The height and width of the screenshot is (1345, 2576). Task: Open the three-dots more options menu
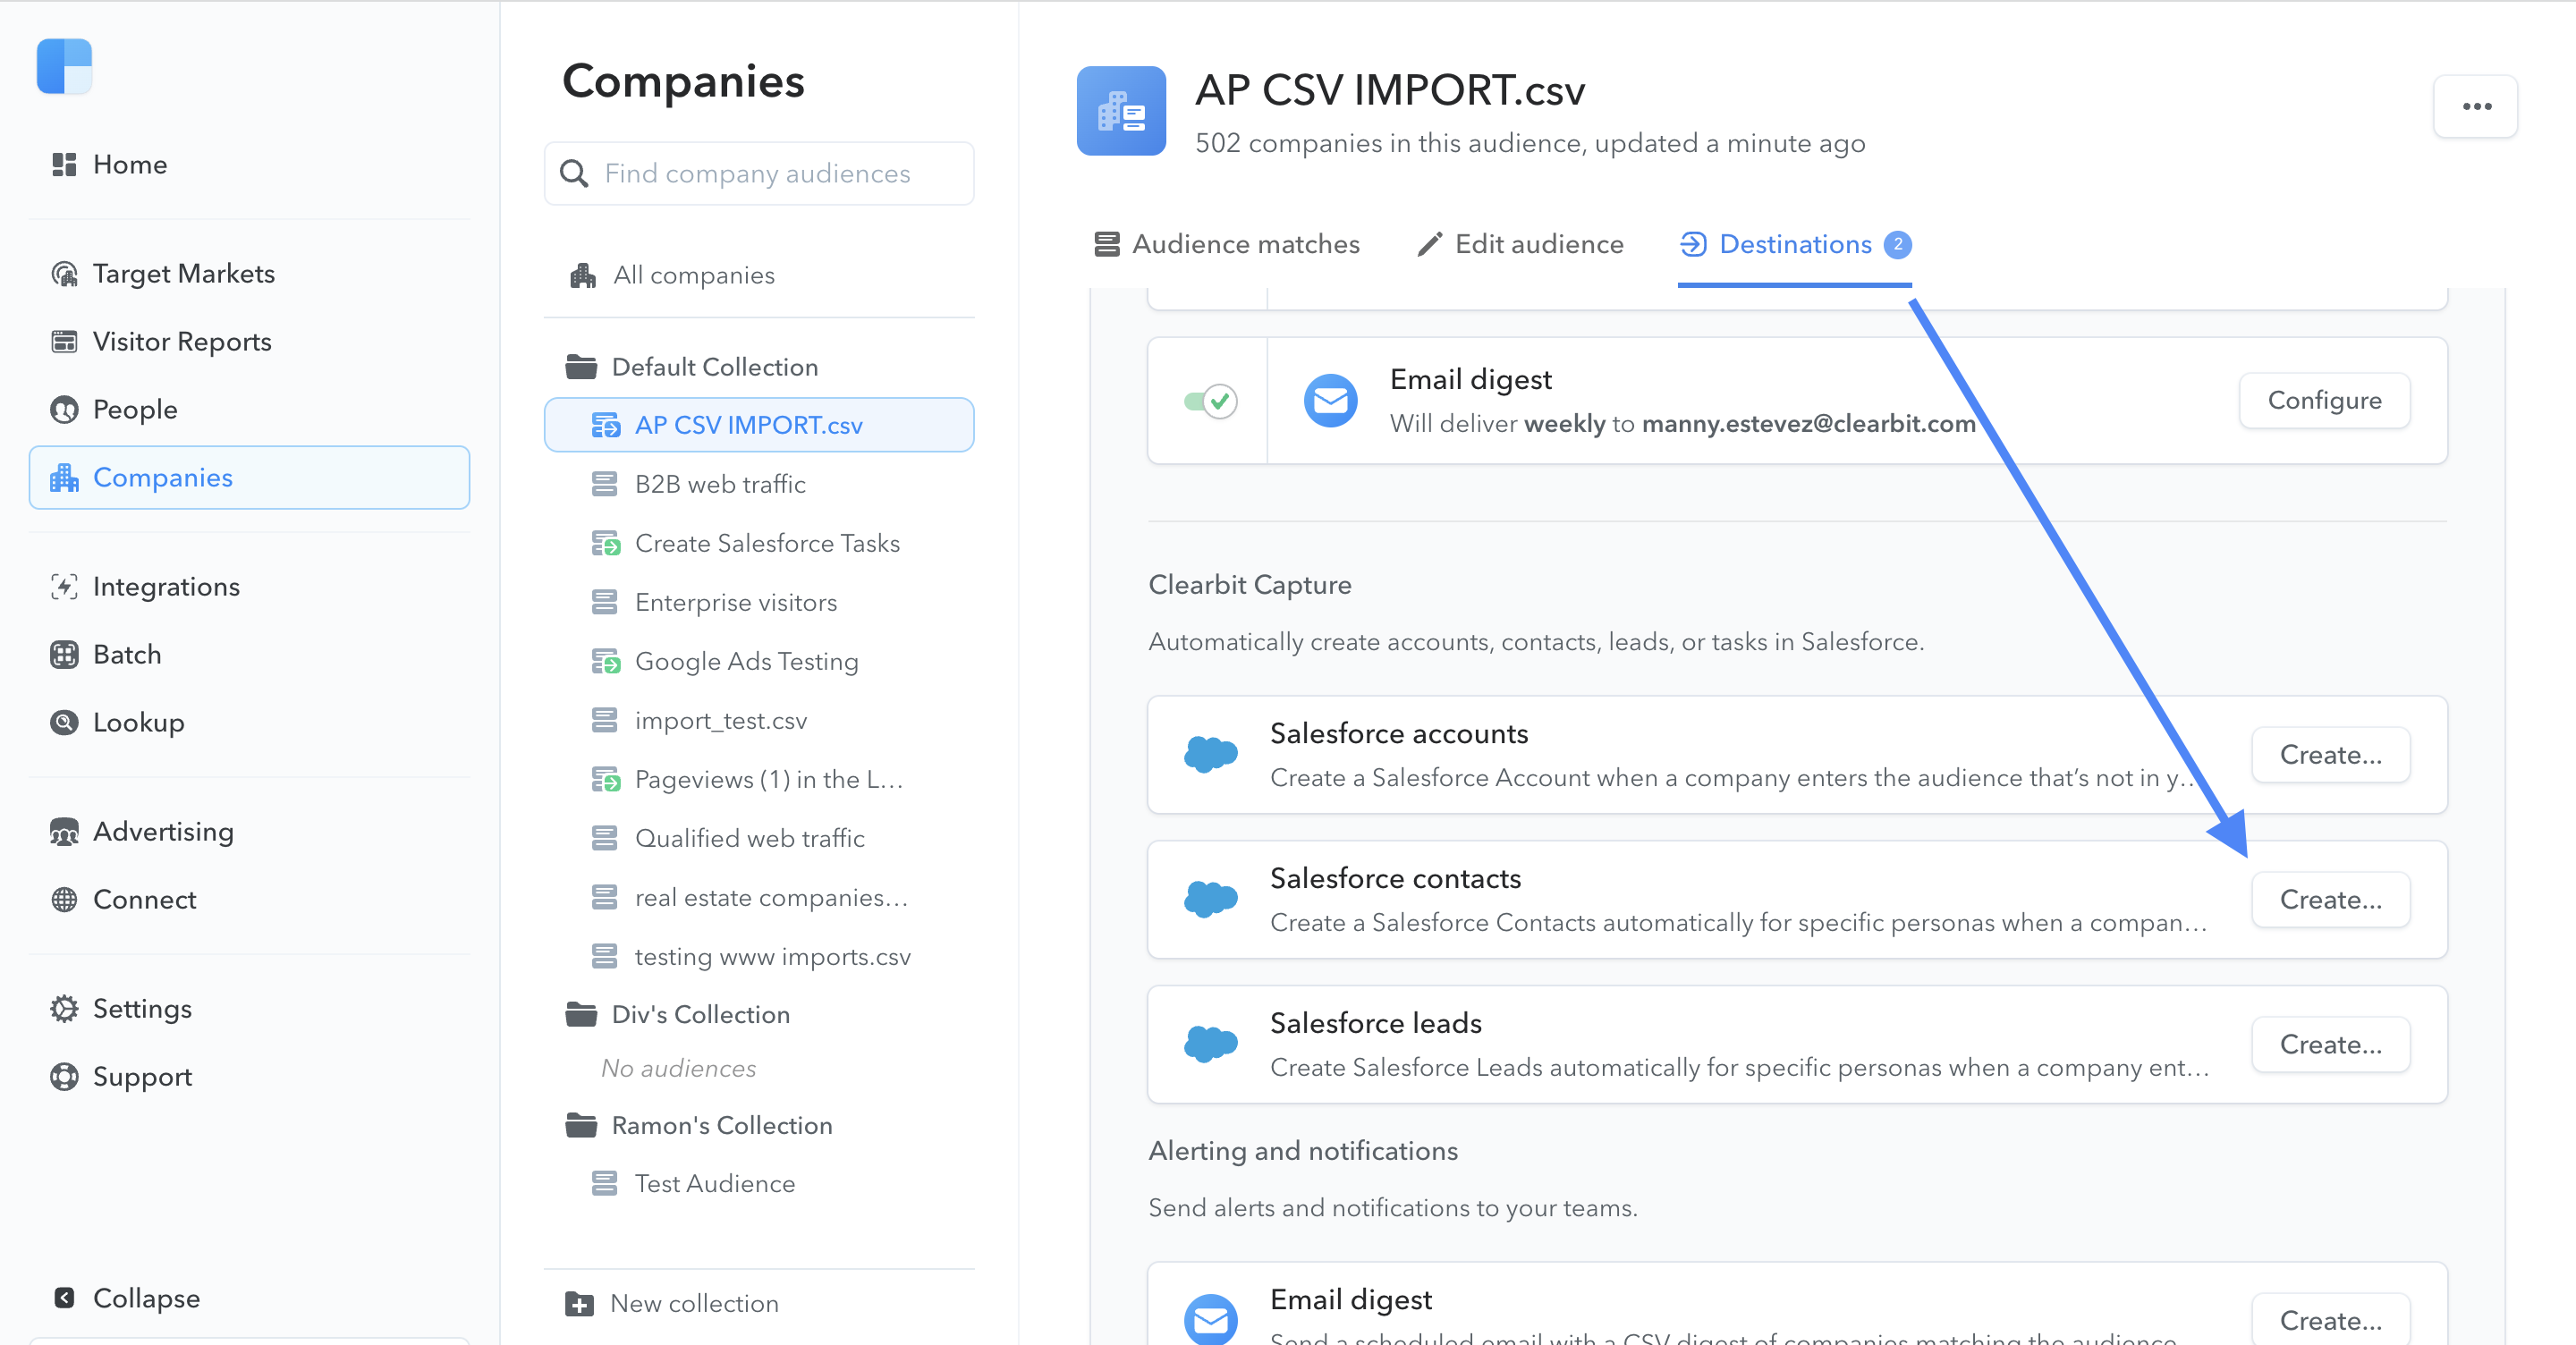pyautogui.click(x=2476, y=106)
